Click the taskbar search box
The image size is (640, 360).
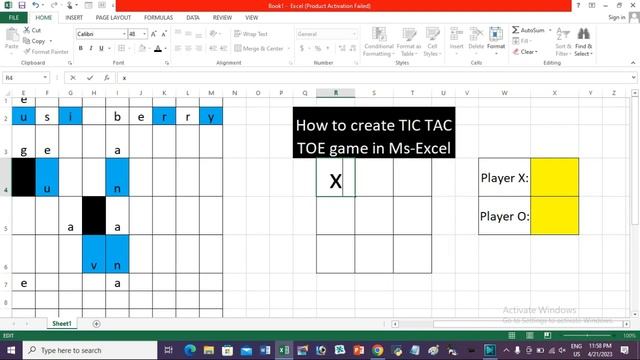click(x=90, y=350)
